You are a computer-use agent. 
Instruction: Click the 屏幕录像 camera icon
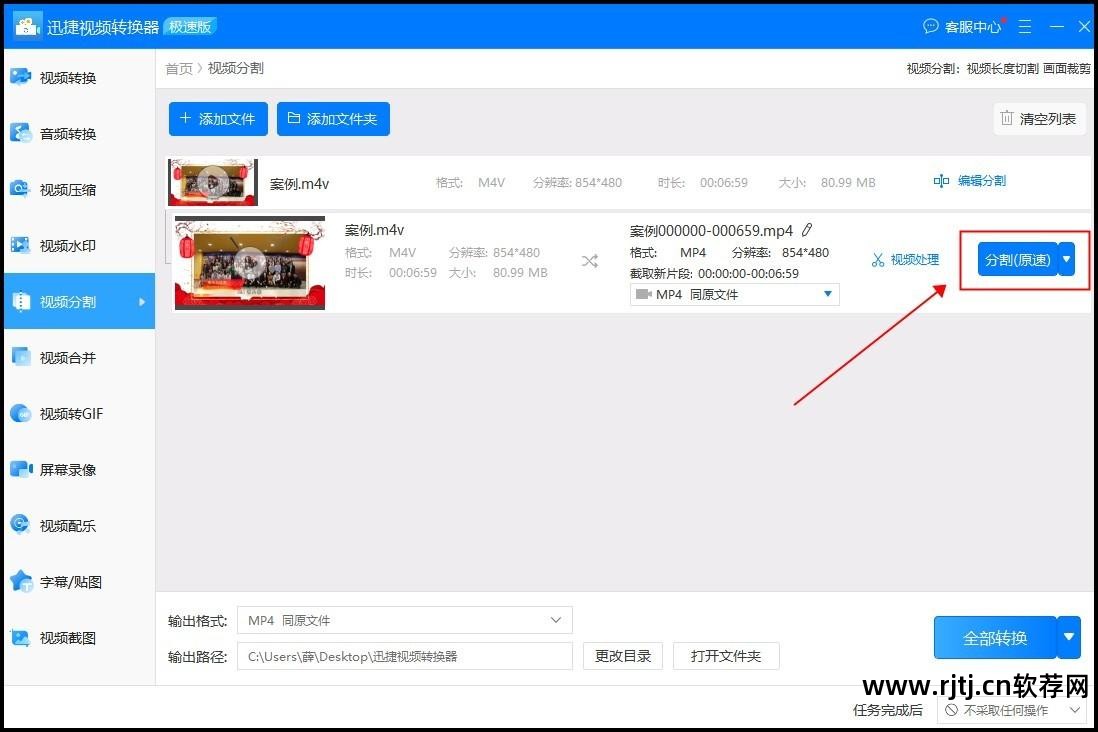(21, 469)
